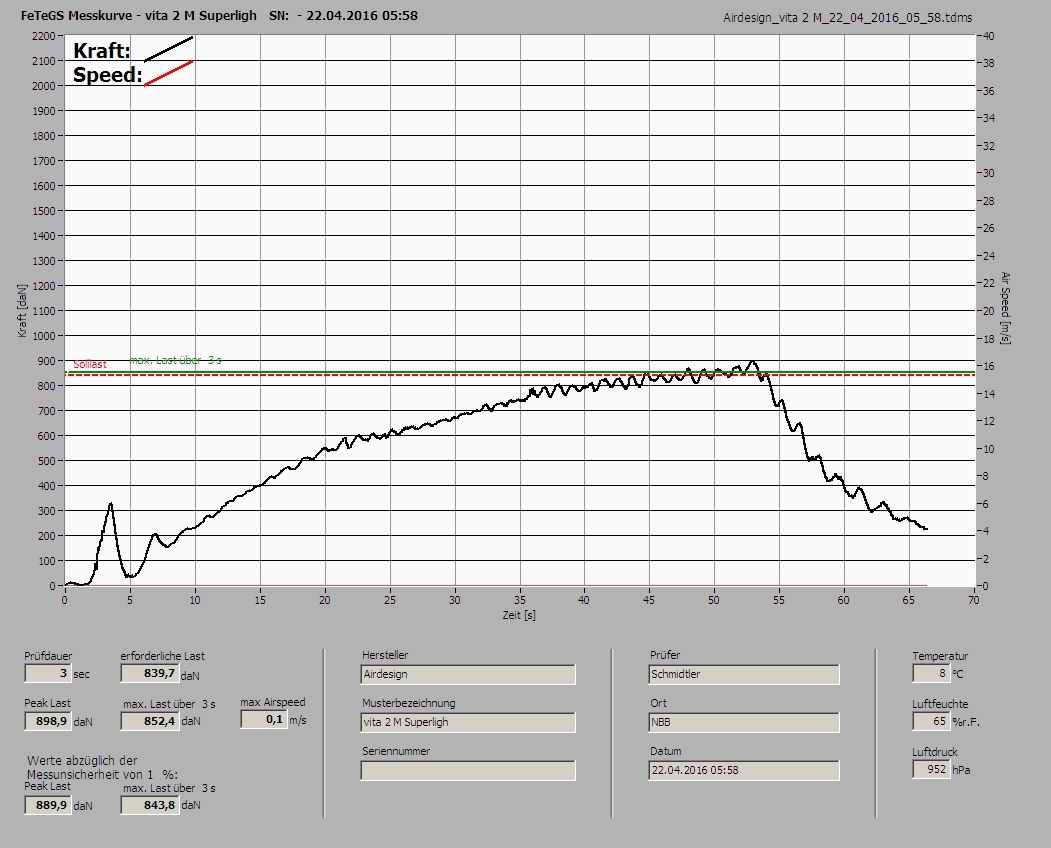Screen dimensions: 1051x848
Task: Select the Musterbezeichnung field vita 2 M Superligh
Action: point(468,723)
